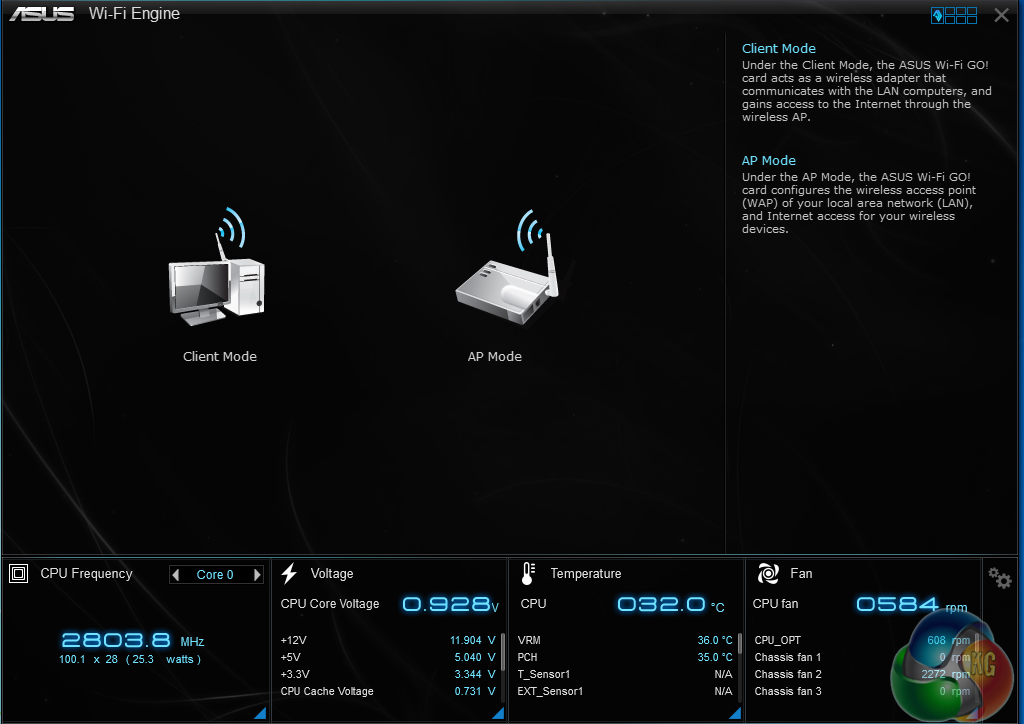This screenshot has height=724, width=1024.
Task: Expand the CPU Frequency panel corner triangle
Action: [x=260, y=713]
